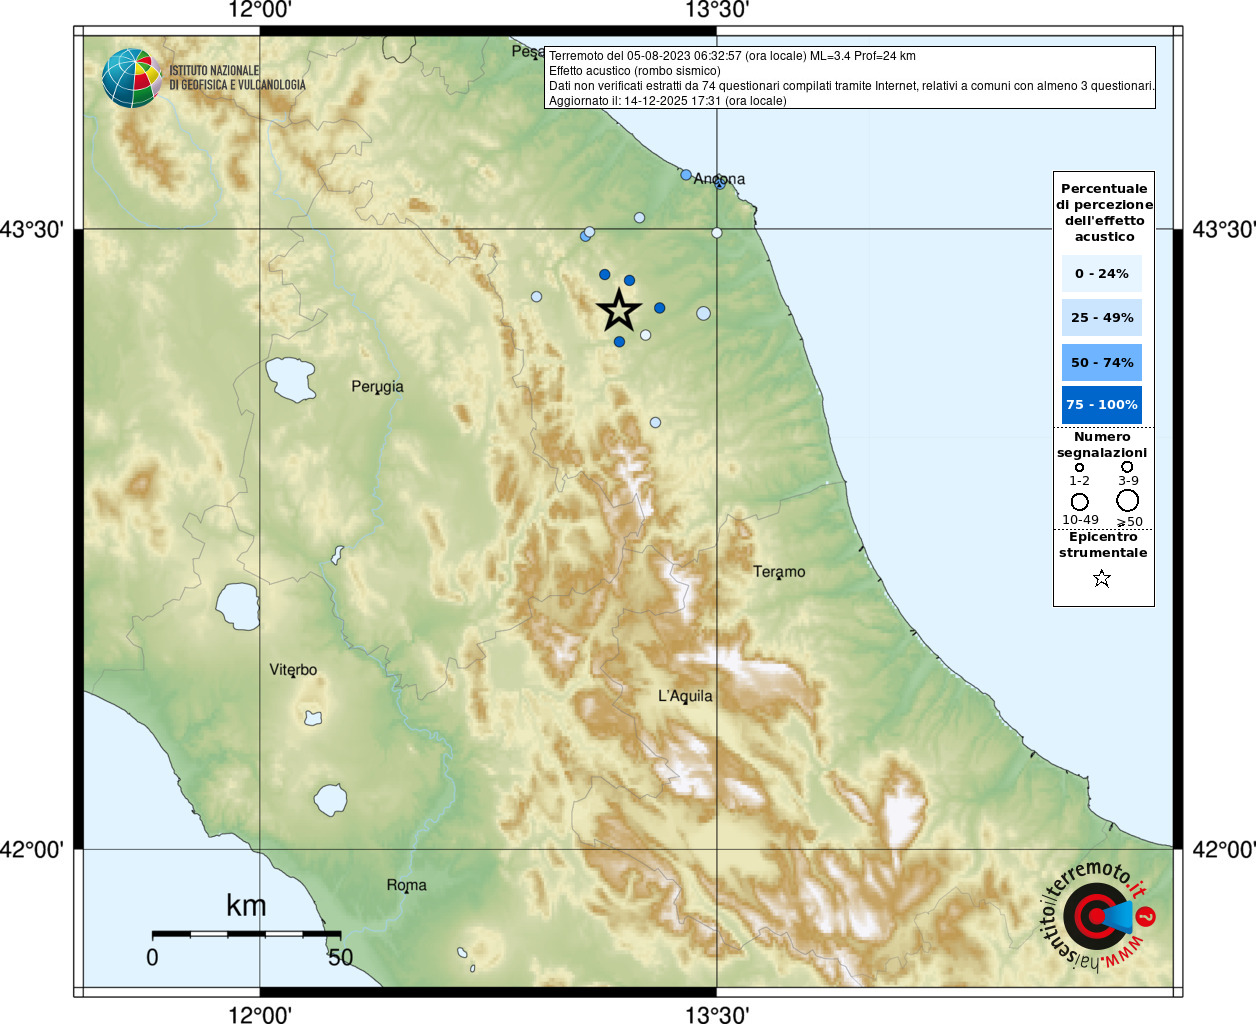Click the 'Epicentro strumentale' legend heading
The width and height of the screenshot is (1256, 1024).
1103,544
